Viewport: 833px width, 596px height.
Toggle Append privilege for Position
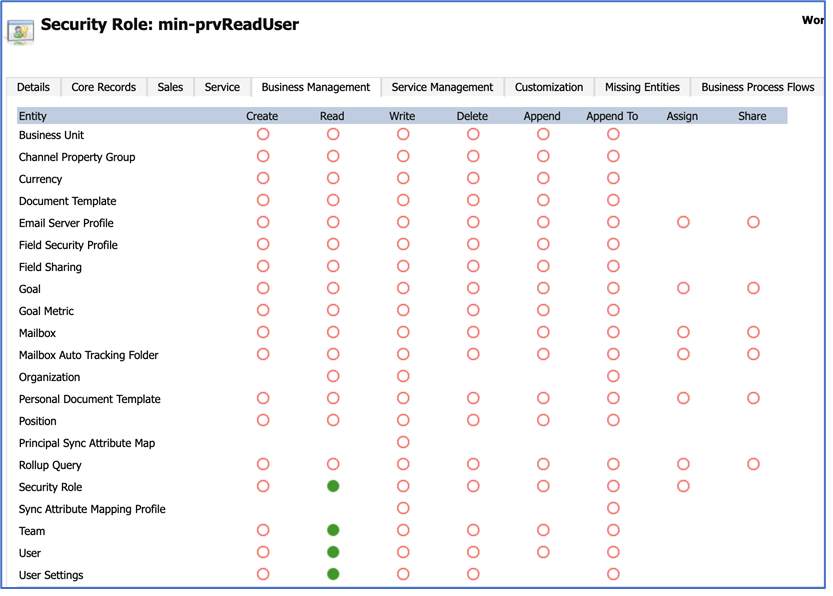point(543,420)
